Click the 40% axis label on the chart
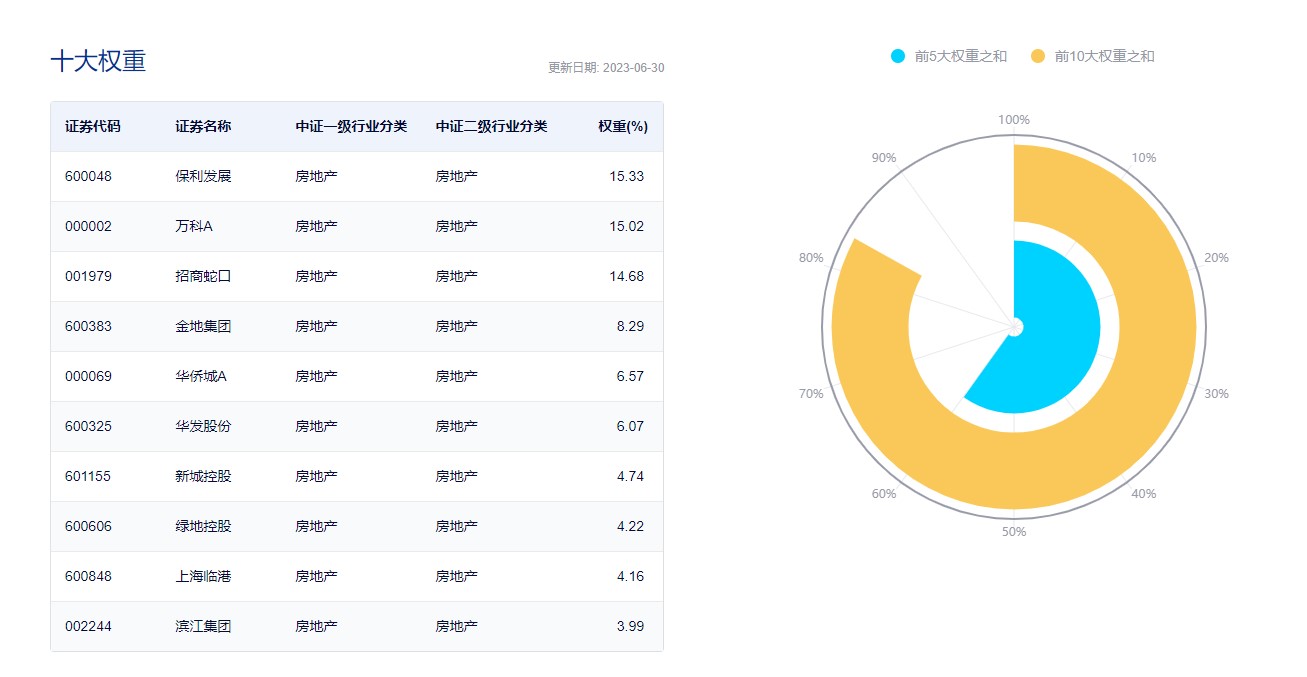Viewport: 1307px width, 677px height. 1144,494
